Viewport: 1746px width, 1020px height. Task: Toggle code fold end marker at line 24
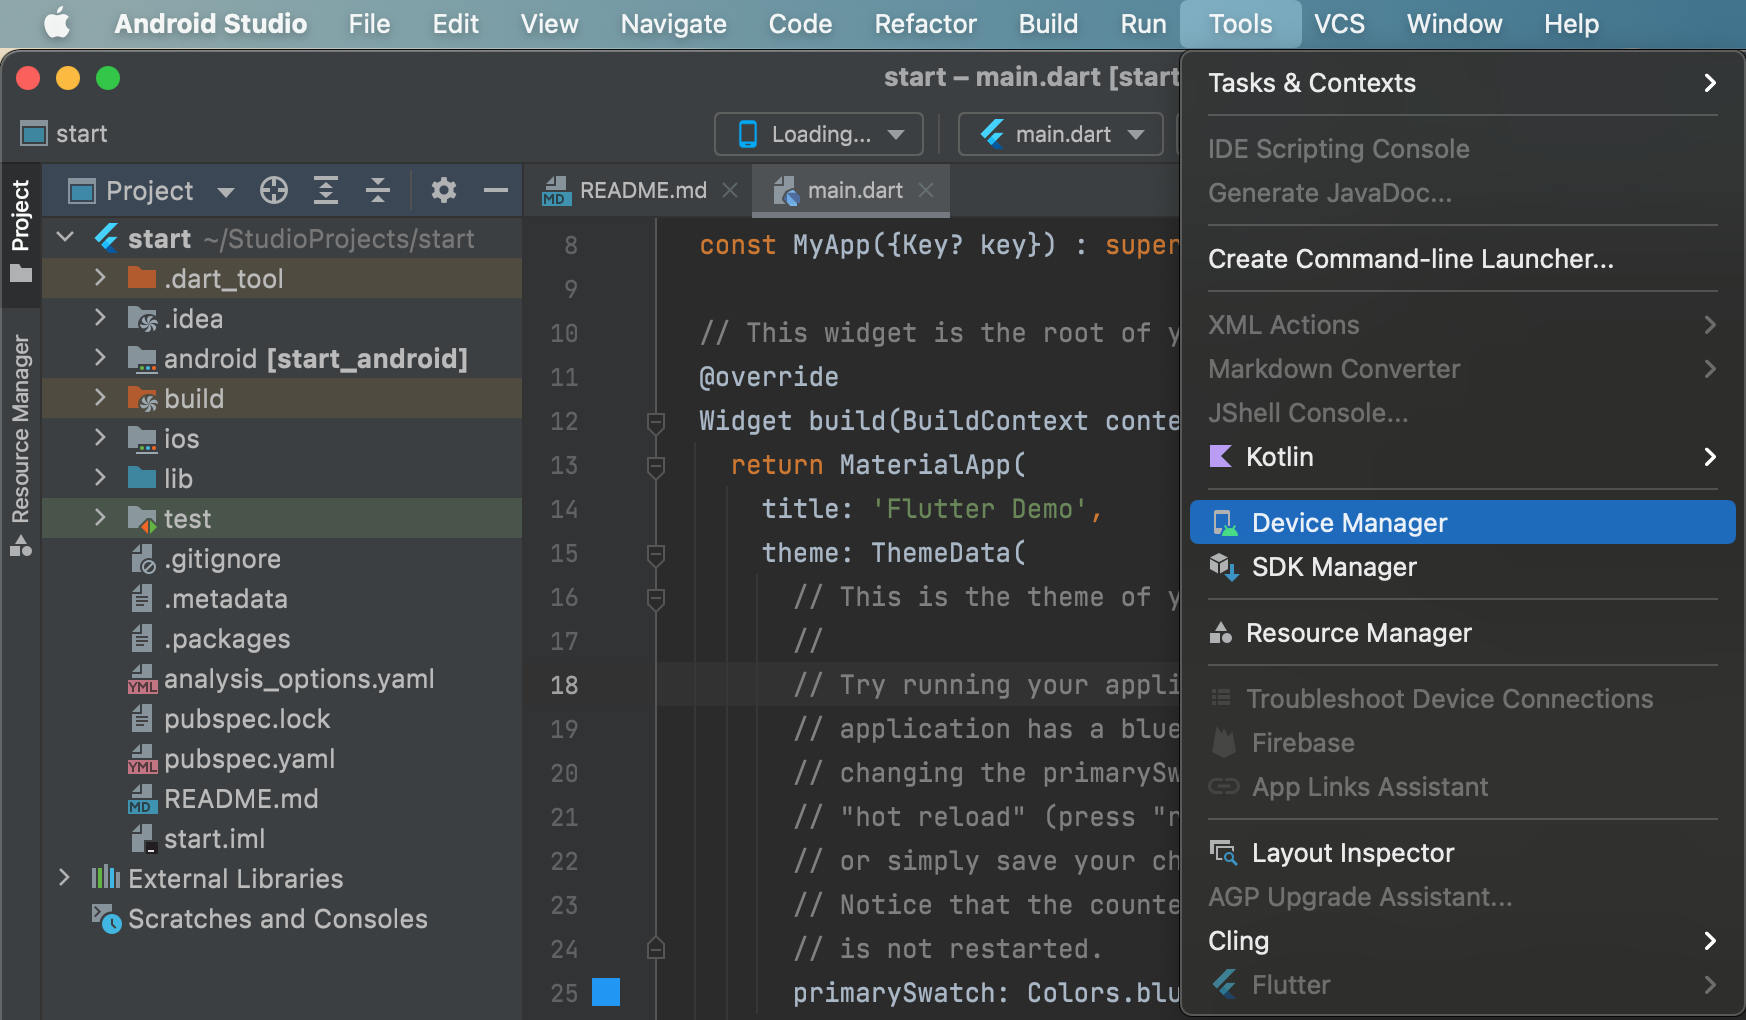coord(656,947)
